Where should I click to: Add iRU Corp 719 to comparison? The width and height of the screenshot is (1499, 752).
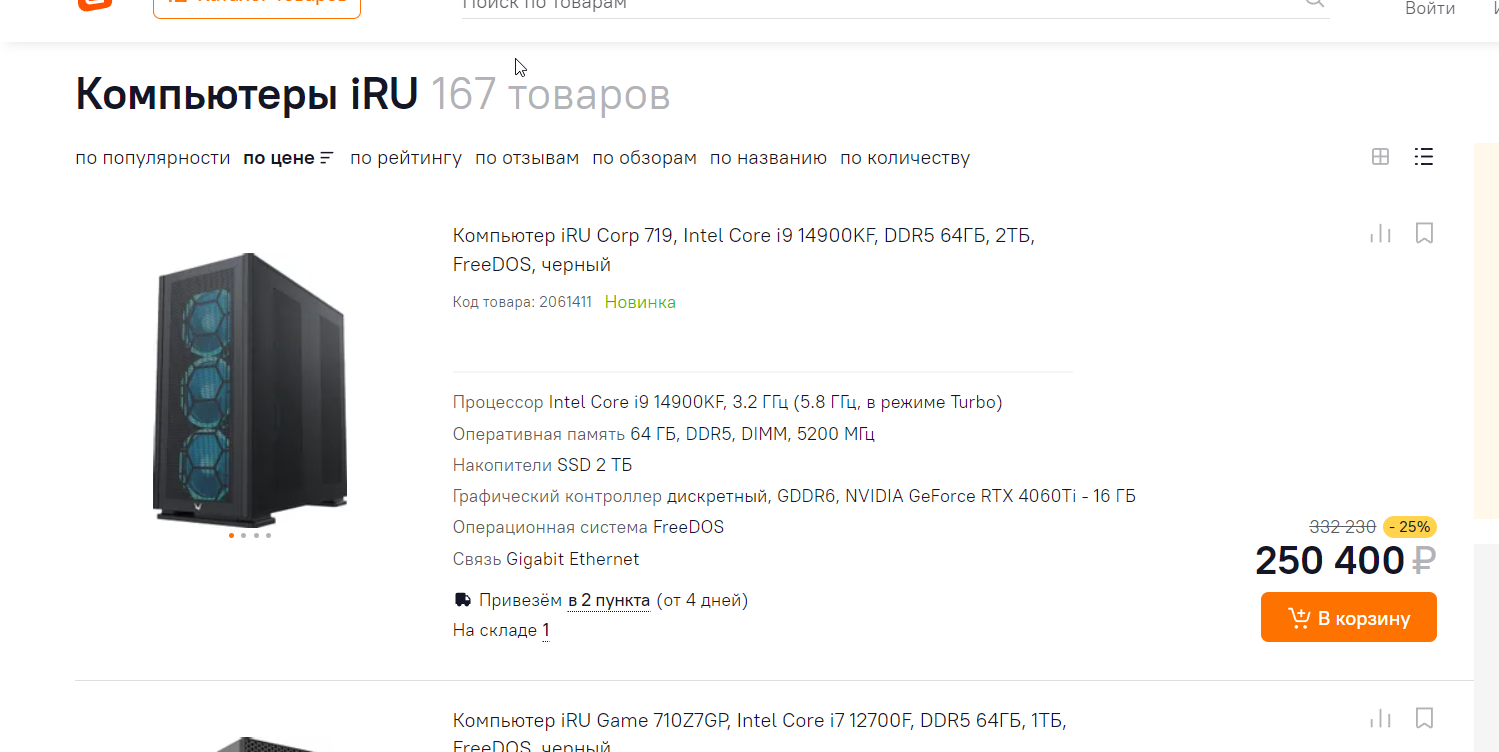[x=1380, y=234]
